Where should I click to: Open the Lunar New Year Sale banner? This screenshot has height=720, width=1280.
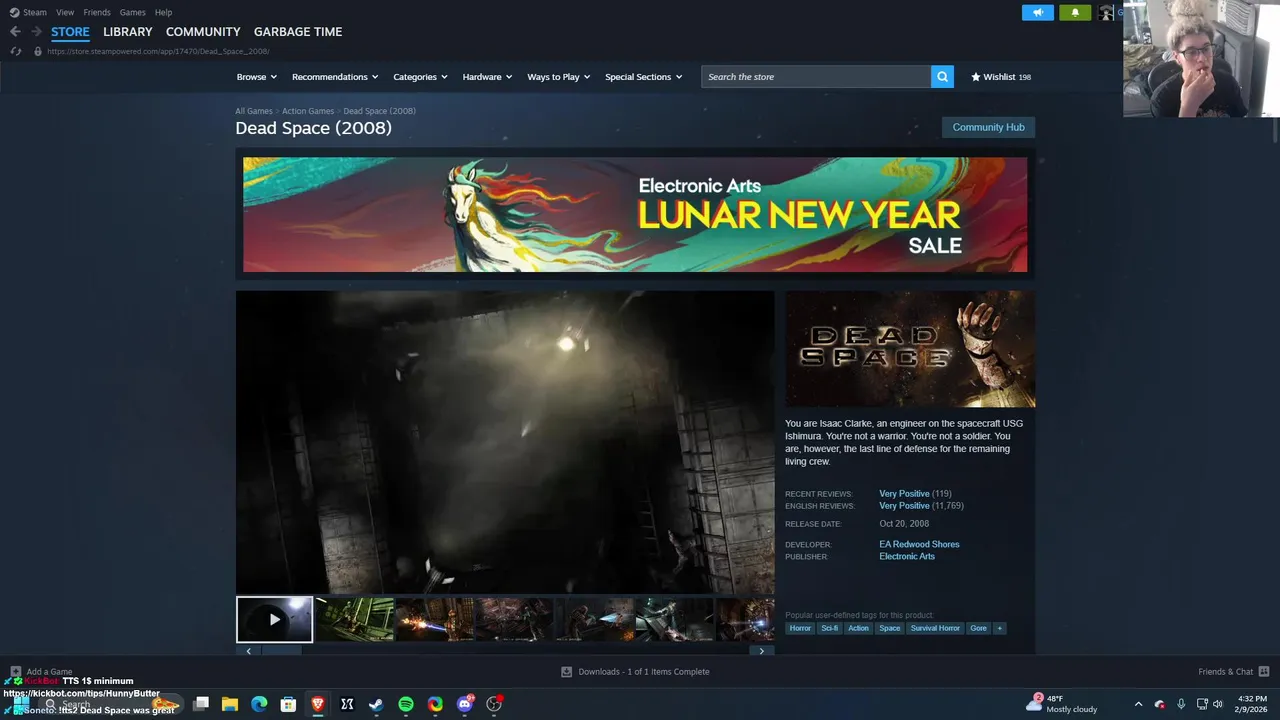point(635,214)
